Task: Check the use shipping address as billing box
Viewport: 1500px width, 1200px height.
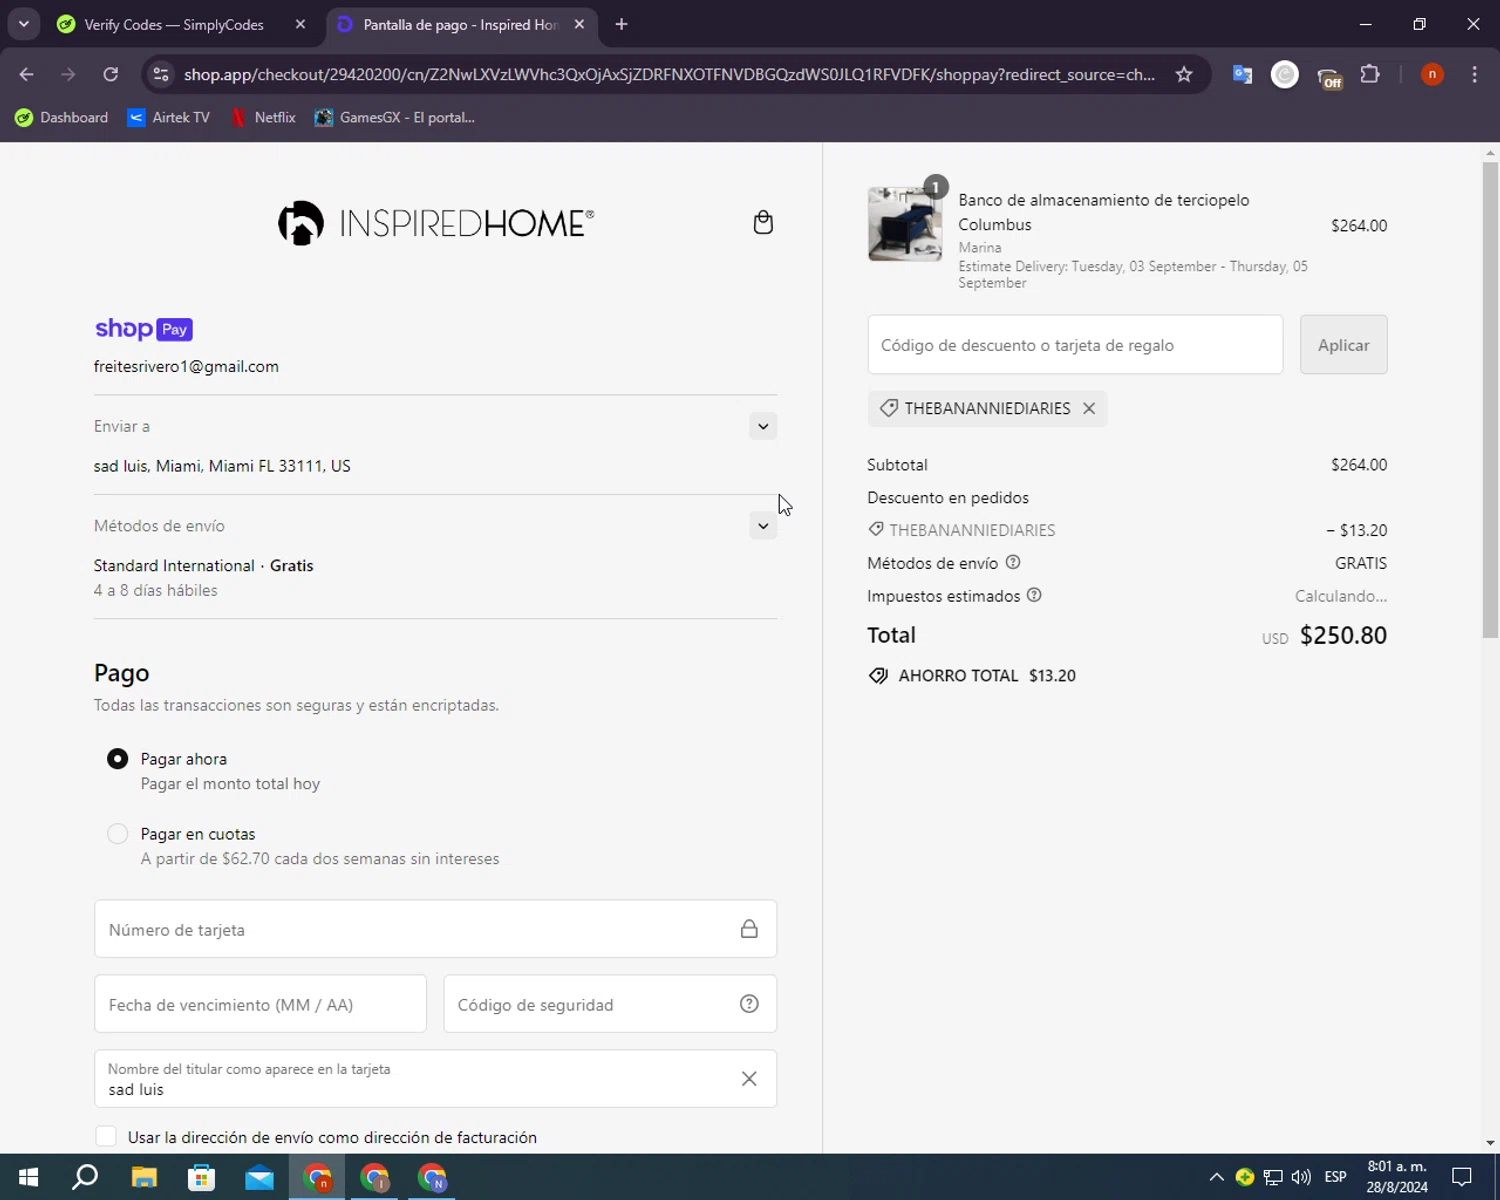Action: (105, 1137)
